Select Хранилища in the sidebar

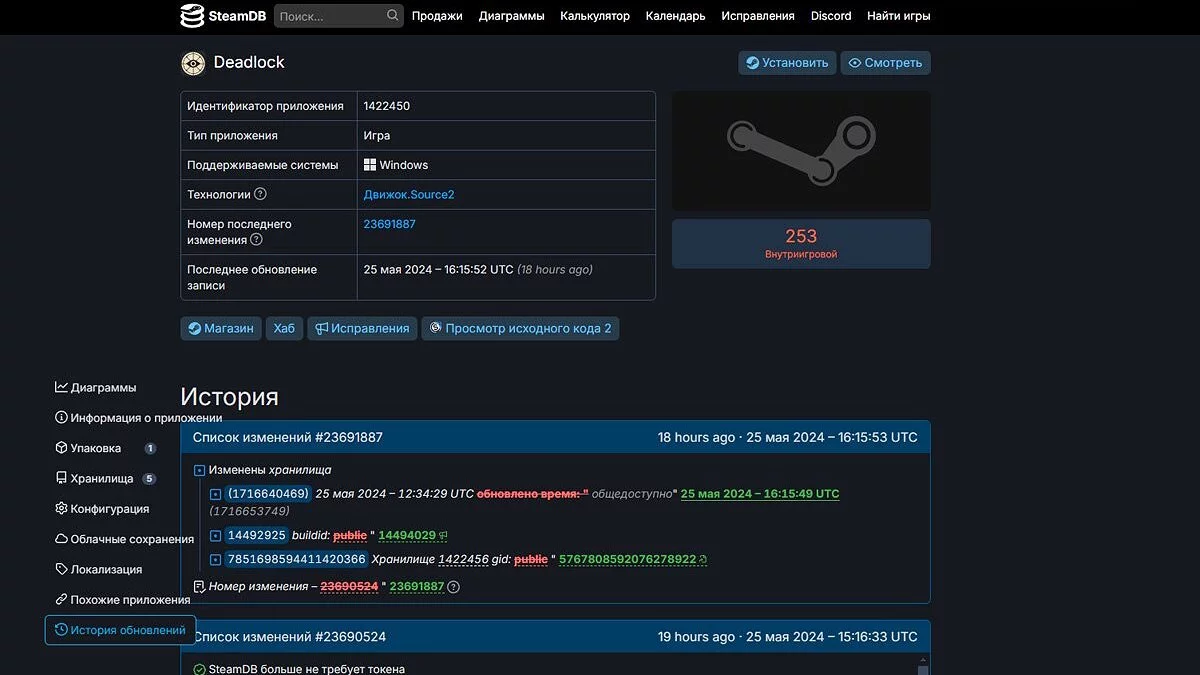(x=101, y=479)
